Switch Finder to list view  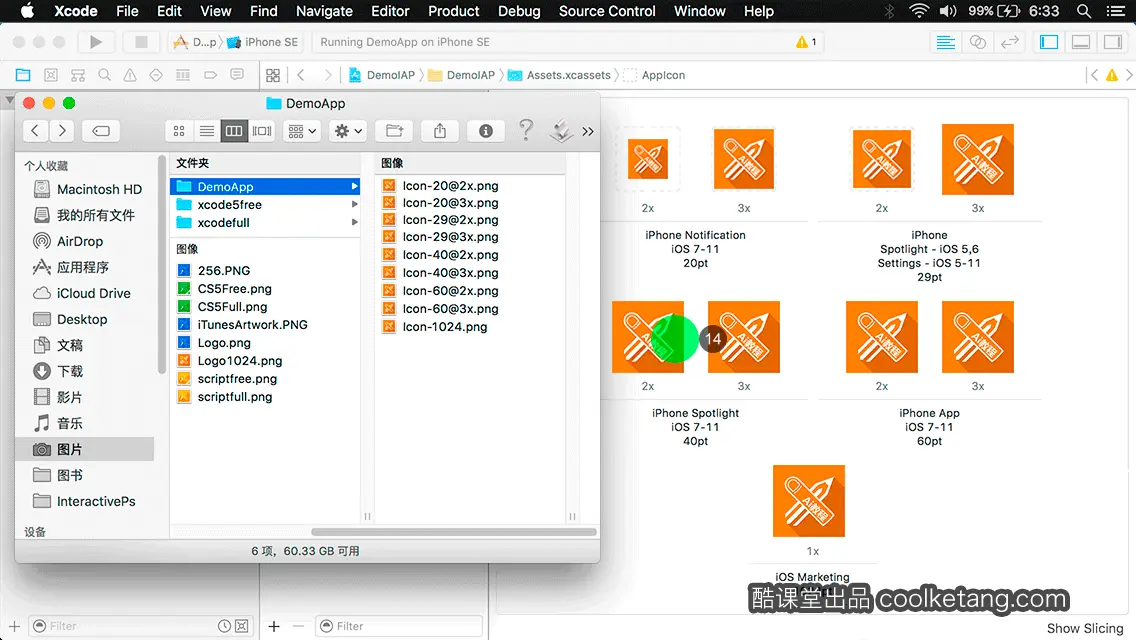click(206, 131)
